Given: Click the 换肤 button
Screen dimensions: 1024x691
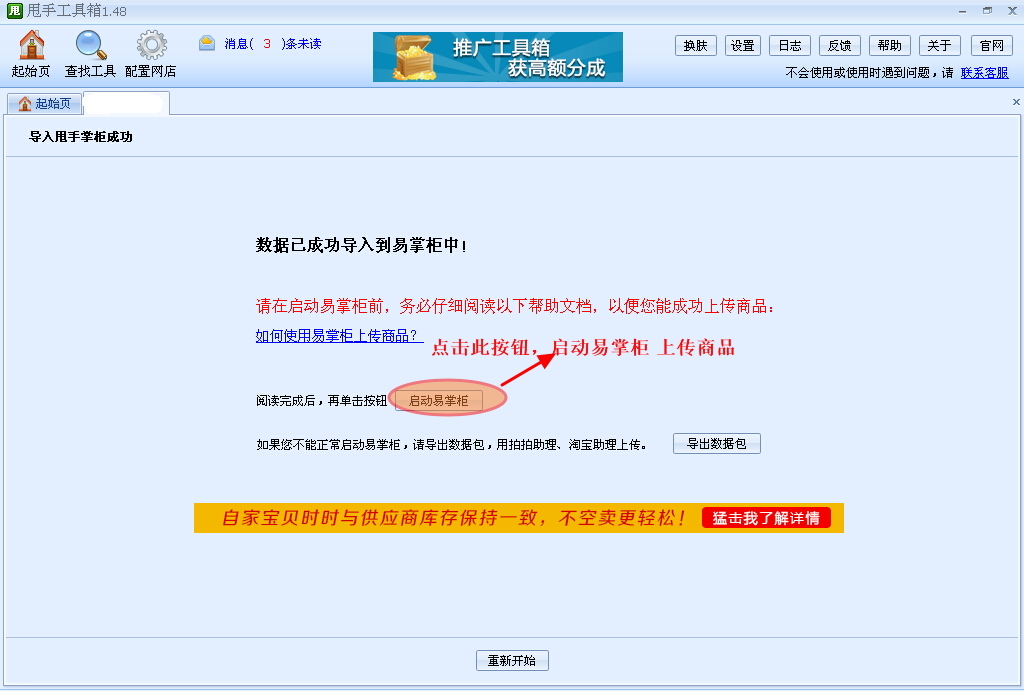Looking at the screenshot, I should pyautogui.click(x=696, y=45).
